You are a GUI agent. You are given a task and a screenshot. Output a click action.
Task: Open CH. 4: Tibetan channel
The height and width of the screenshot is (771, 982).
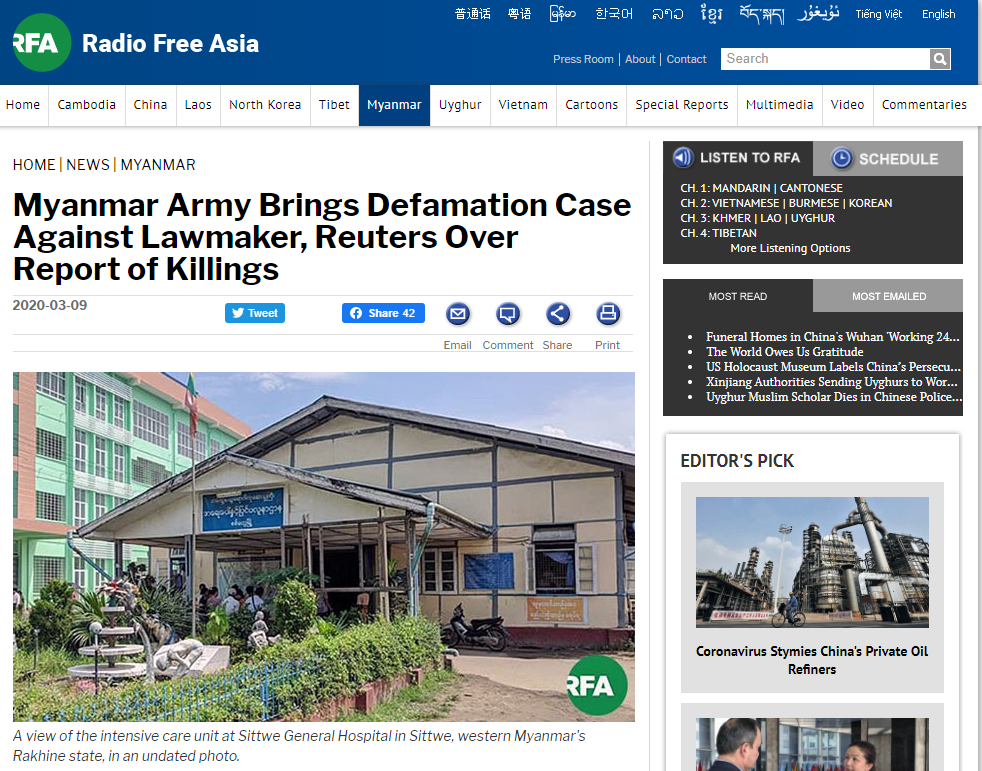(718, 233)
